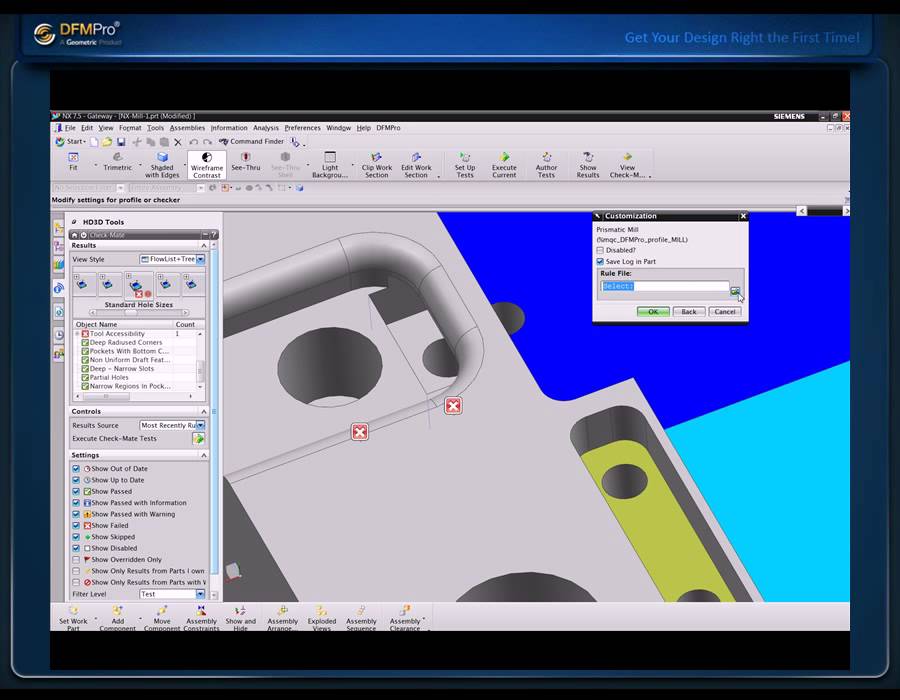Open the Filter Level dropdown

pyautogui.click(x=200, y=594)
